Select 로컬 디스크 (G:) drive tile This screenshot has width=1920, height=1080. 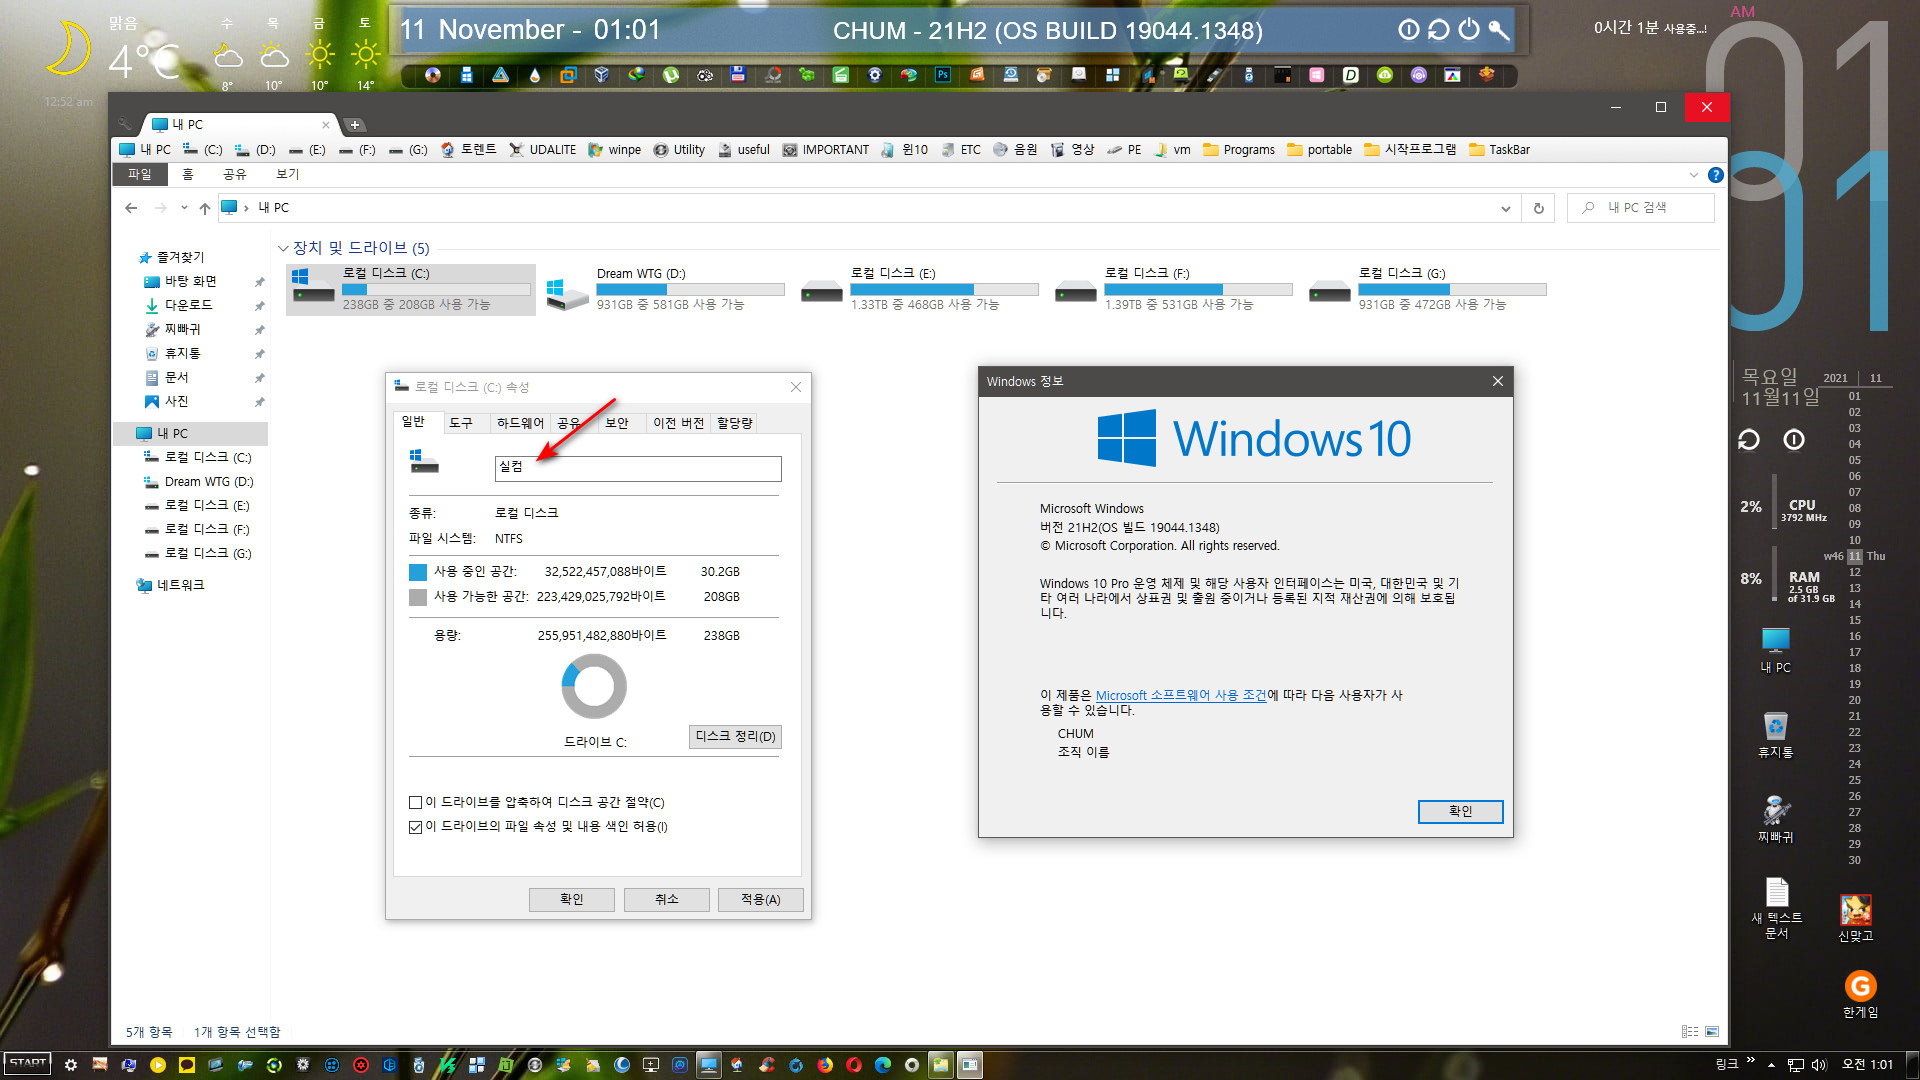pos(1428,290)
